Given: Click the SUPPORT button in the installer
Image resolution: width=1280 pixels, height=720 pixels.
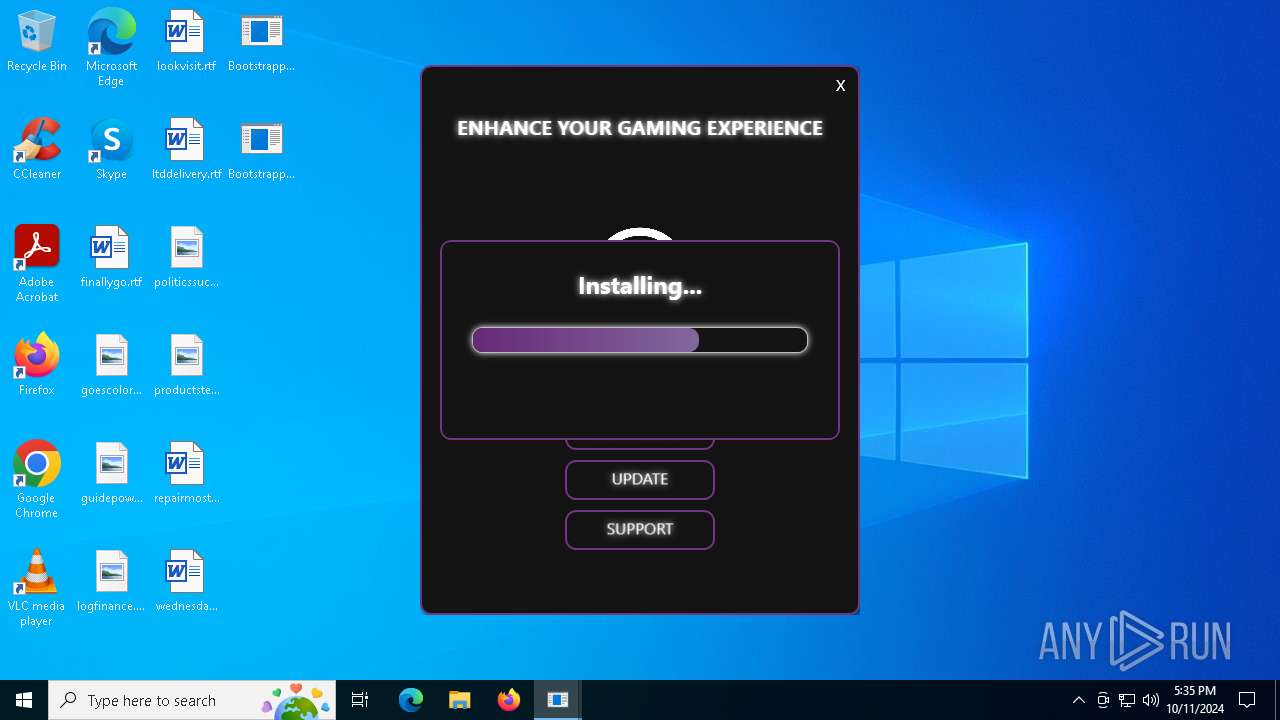Looking at the screenshot, I should click(640, 530).
